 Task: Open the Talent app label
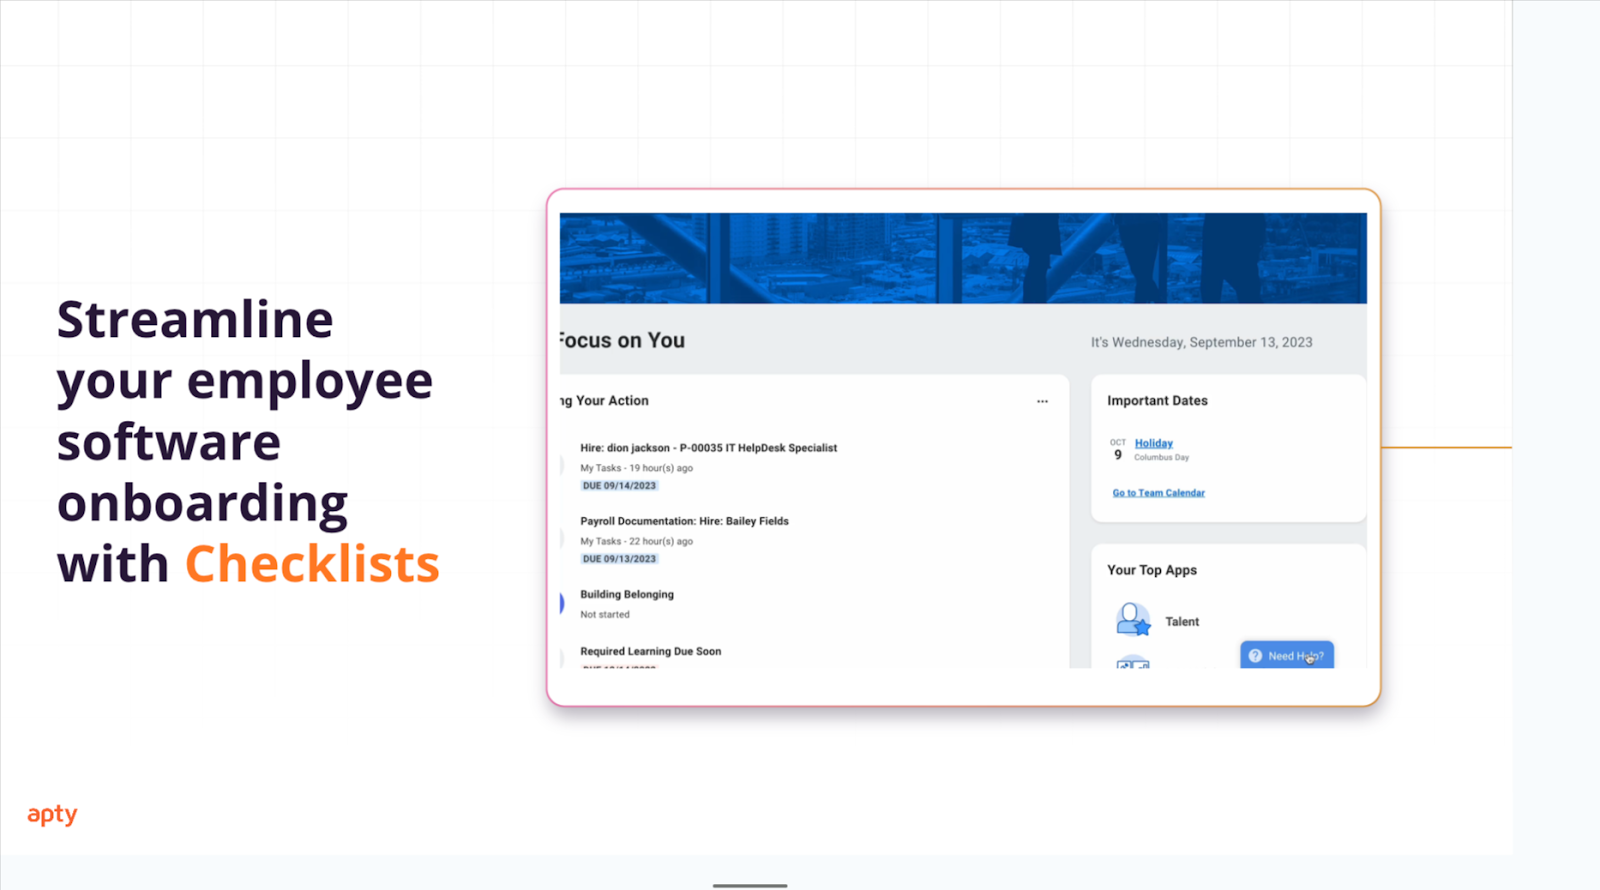pyautogui.click(x=1182, y=622)
